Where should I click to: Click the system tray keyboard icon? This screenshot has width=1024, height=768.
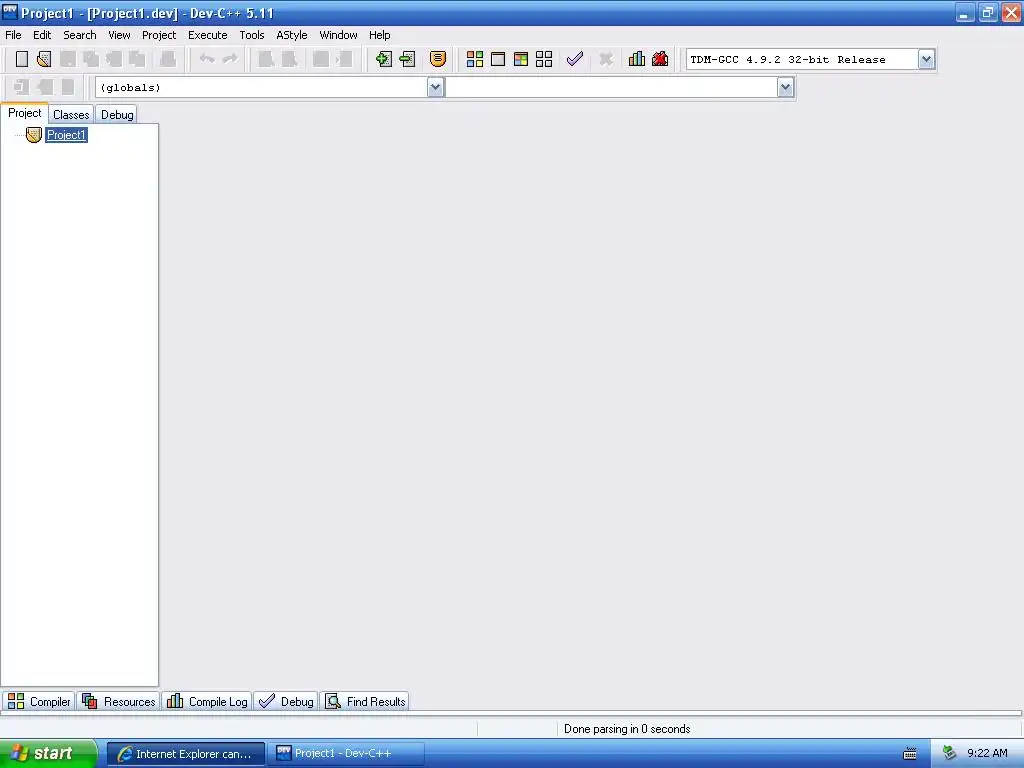coord(910,754)
